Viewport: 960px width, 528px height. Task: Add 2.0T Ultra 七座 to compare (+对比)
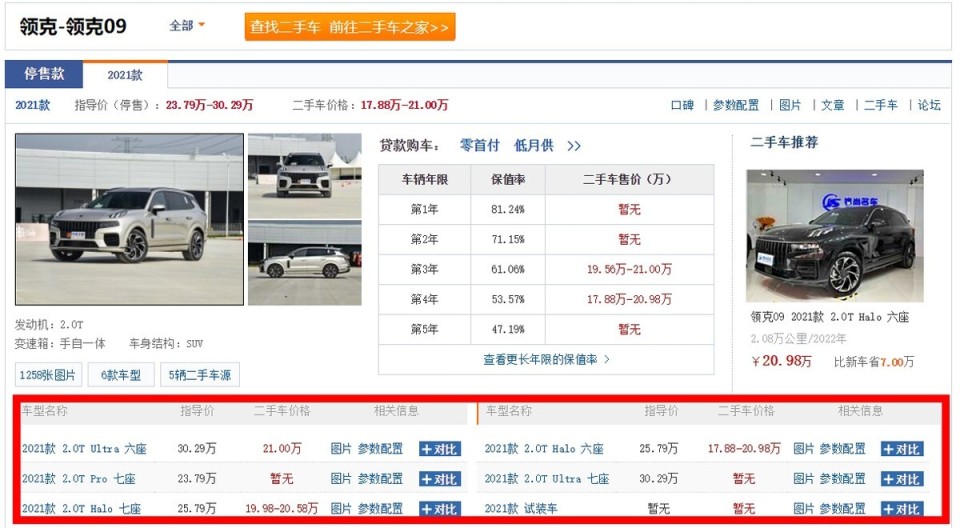click(x=902, y=480)
